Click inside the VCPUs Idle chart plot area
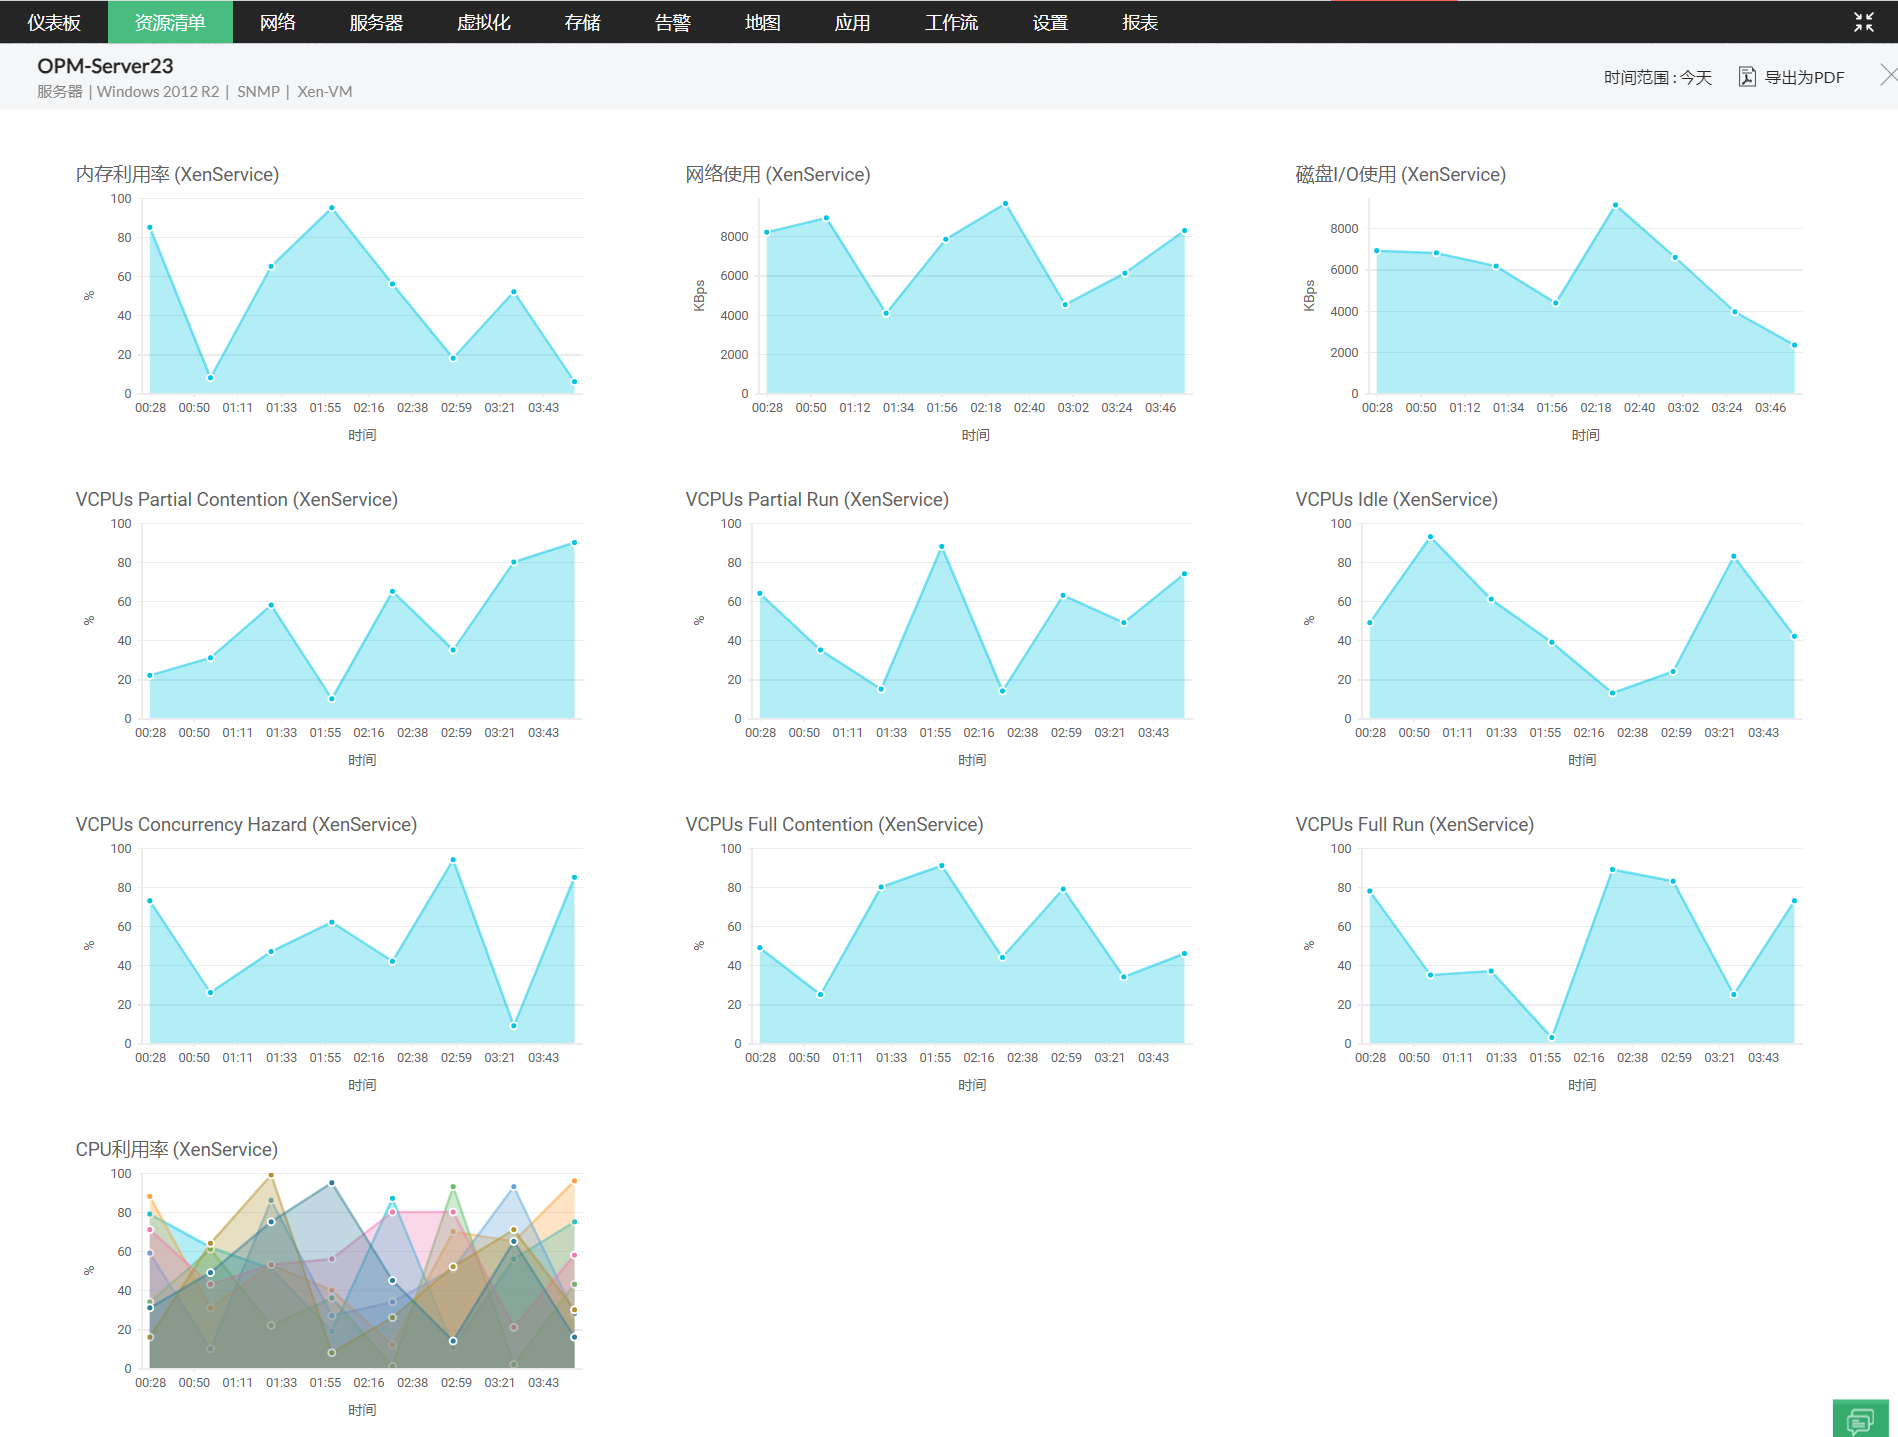1898x1437 pixels. pos(1582,621)
